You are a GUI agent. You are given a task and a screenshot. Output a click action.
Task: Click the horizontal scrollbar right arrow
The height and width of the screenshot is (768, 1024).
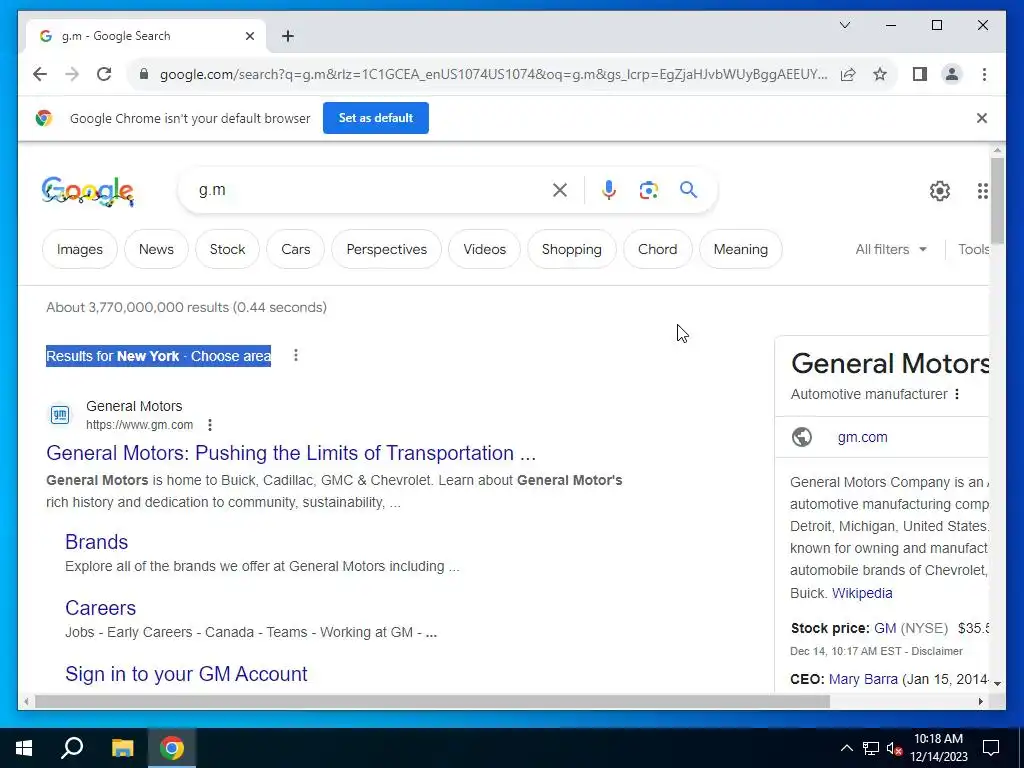pyautogui.click(x=980, y=701)
